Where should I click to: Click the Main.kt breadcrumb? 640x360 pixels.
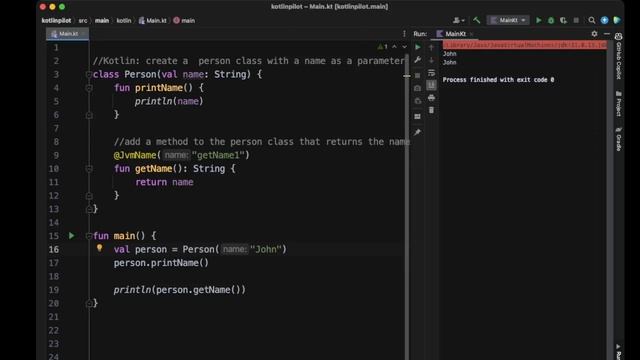(x=153, y=20)
